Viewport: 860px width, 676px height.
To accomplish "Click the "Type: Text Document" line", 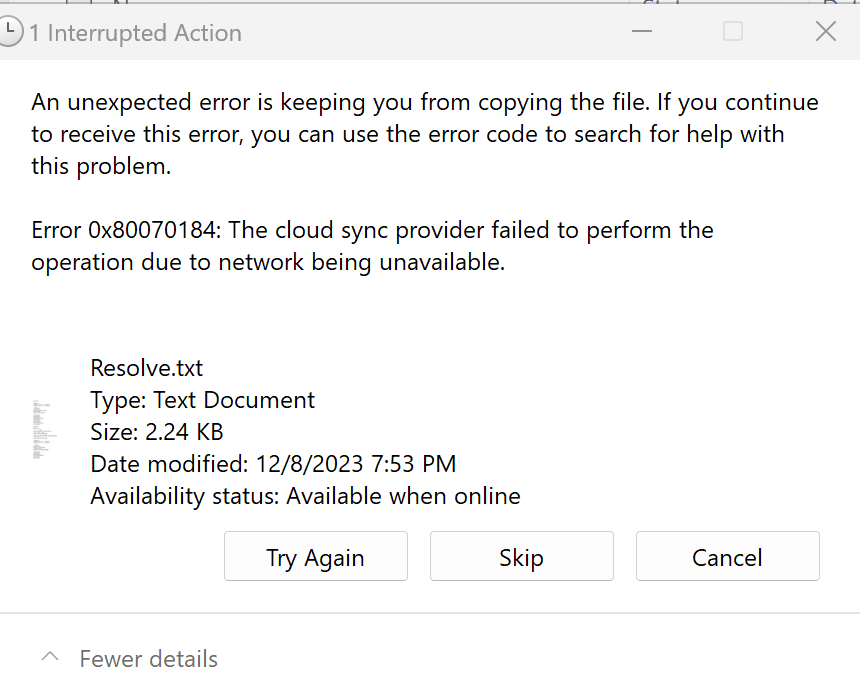I will (202, 400).
